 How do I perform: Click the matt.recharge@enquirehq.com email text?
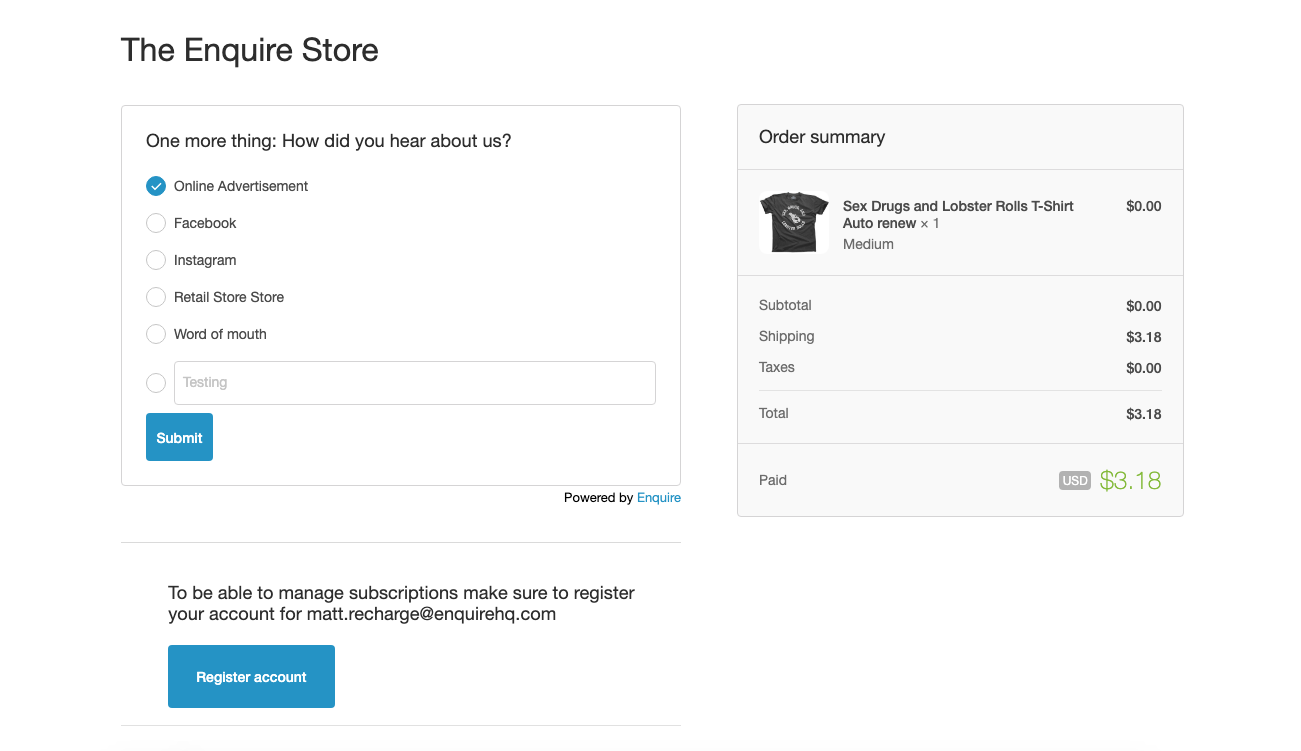point(430,614)
